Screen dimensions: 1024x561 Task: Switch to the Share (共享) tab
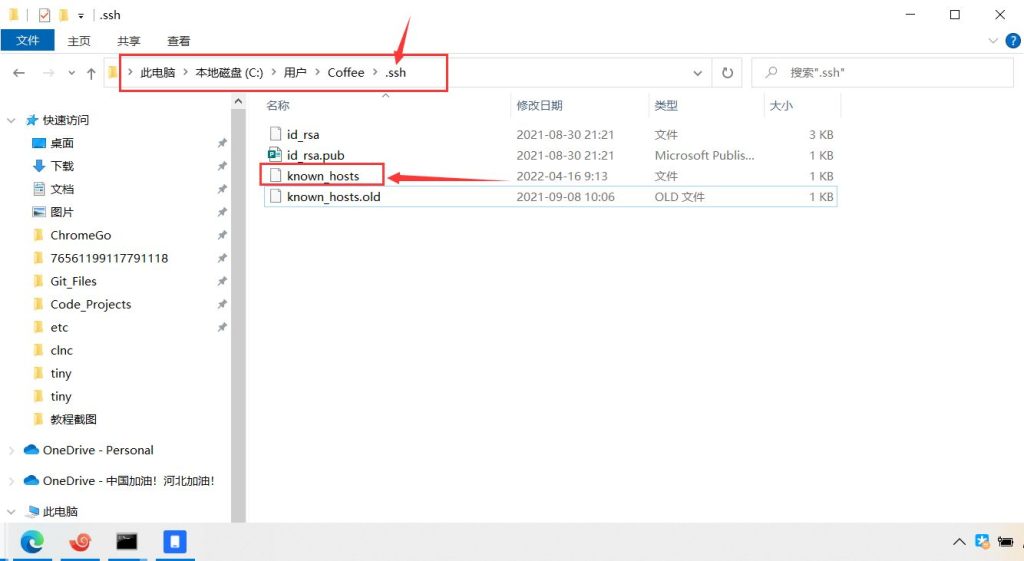click(x=129, y=40)
